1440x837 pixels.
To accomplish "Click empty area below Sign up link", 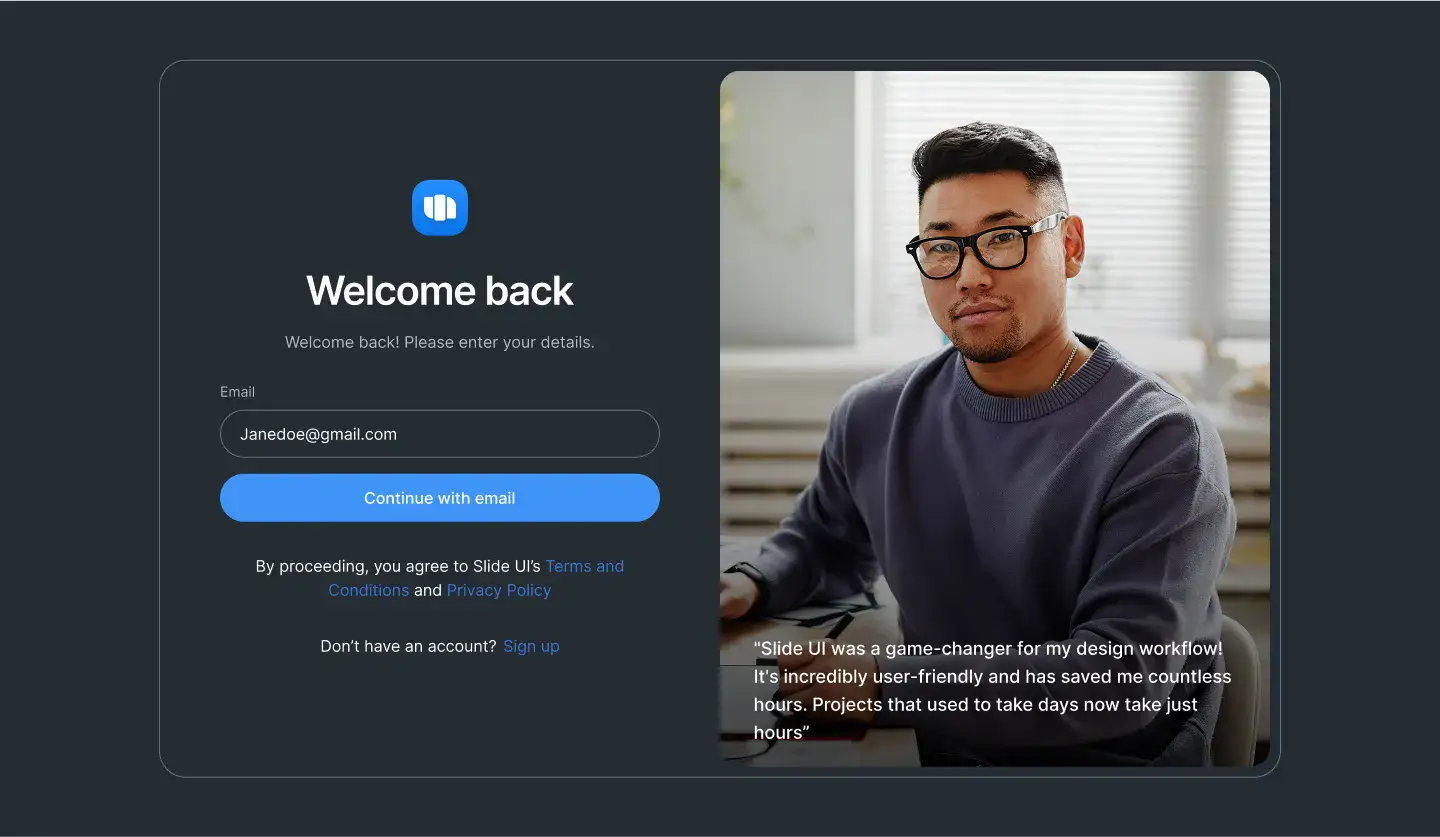I will pos(440,715).
